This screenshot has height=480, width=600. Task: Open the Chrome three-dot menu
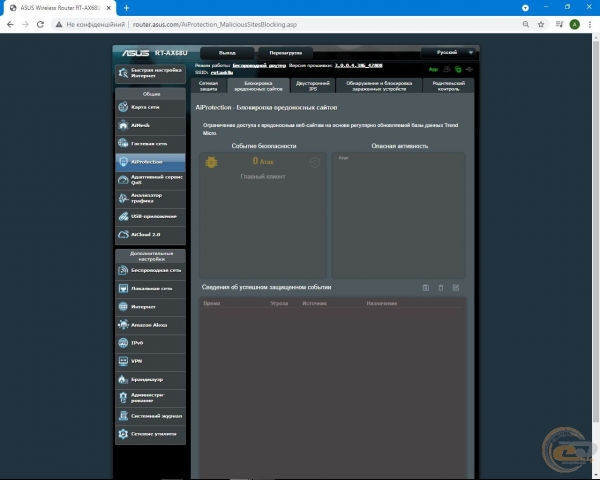pyautogui.click(x=589, y=24)
